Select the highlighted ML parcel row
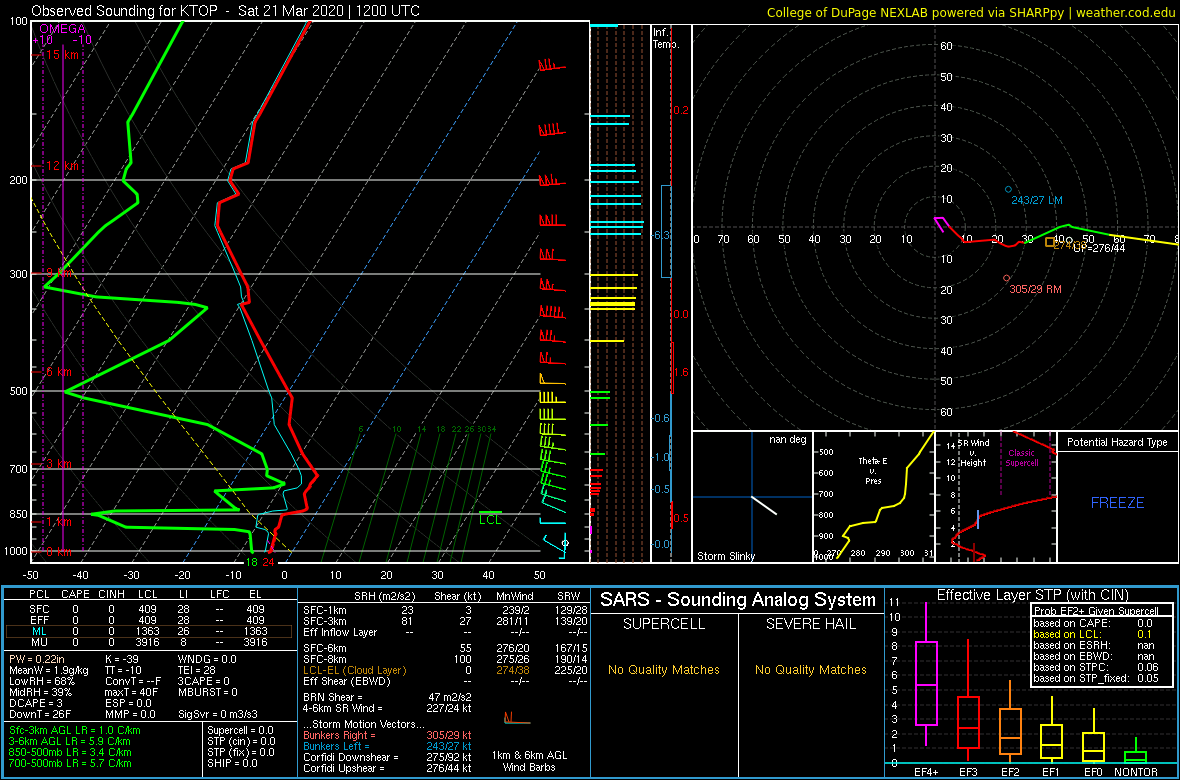The height and width of the screenshot is (780, 1180). [x=149, y=632]
